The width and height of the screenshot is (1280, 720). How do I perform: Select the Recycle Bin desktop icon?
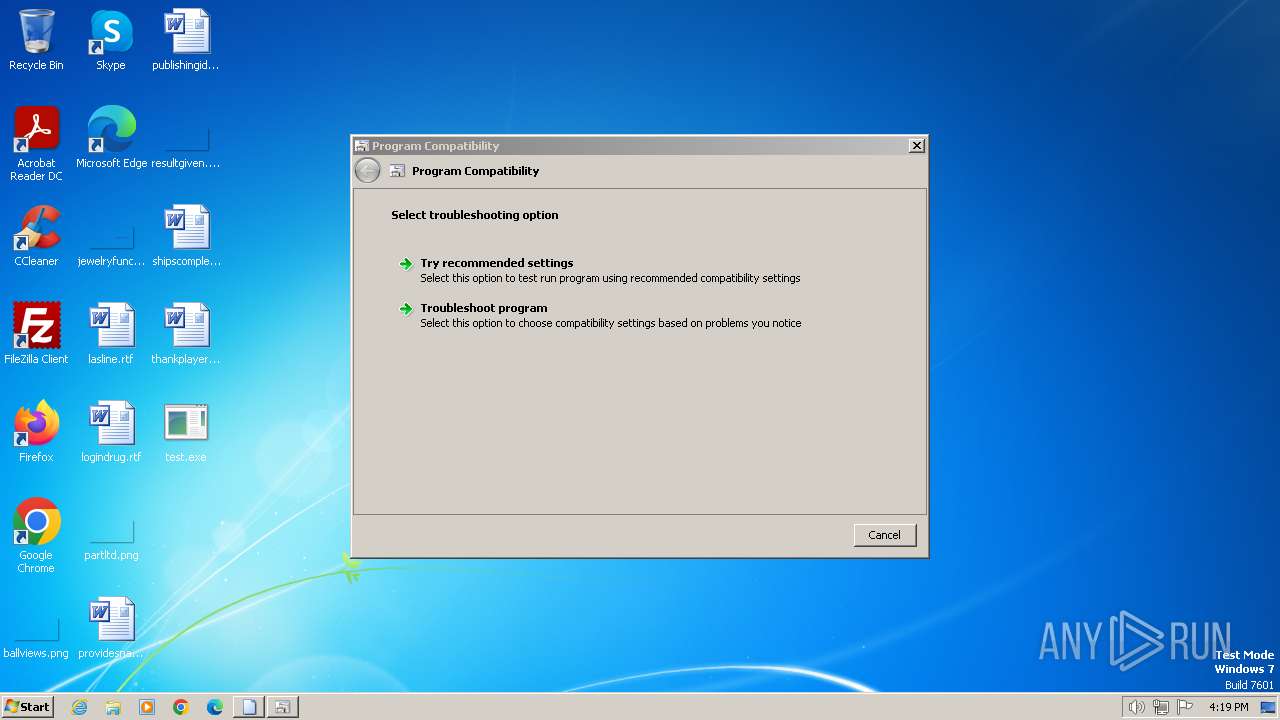click(36, 41)
